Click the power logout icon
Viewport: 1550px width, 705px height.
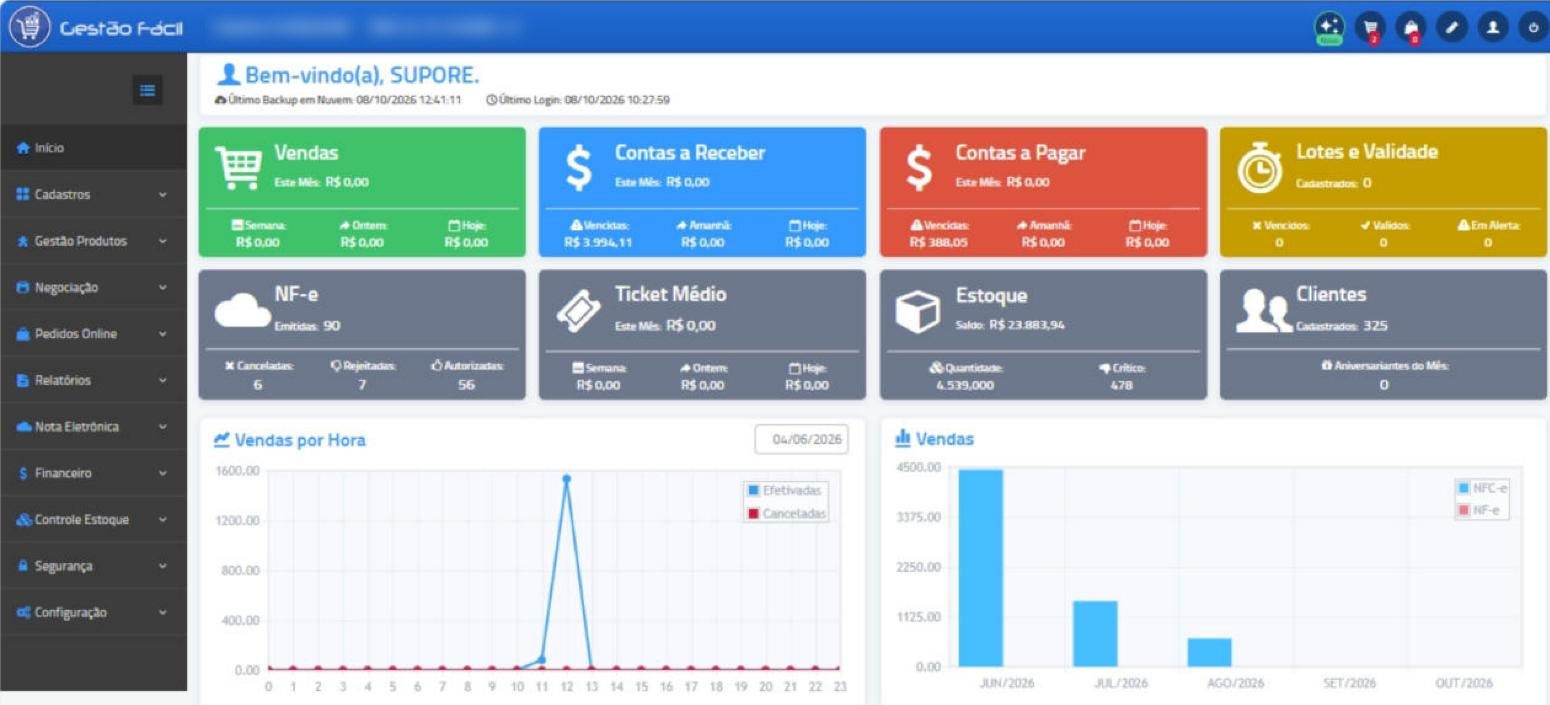click(x=1534, y=28)
